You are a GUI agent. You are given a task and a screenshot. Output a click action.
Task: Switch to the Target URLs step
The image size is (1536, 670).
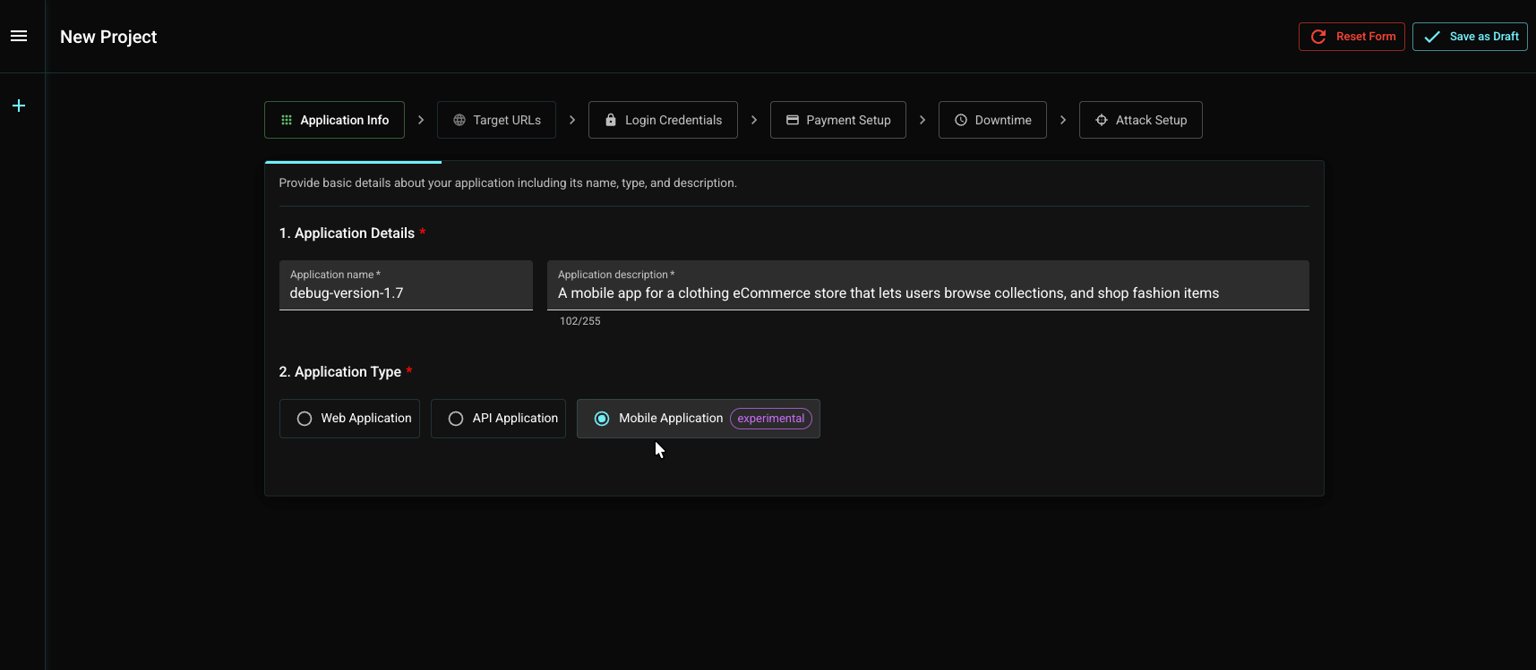[x=497, y=120]
